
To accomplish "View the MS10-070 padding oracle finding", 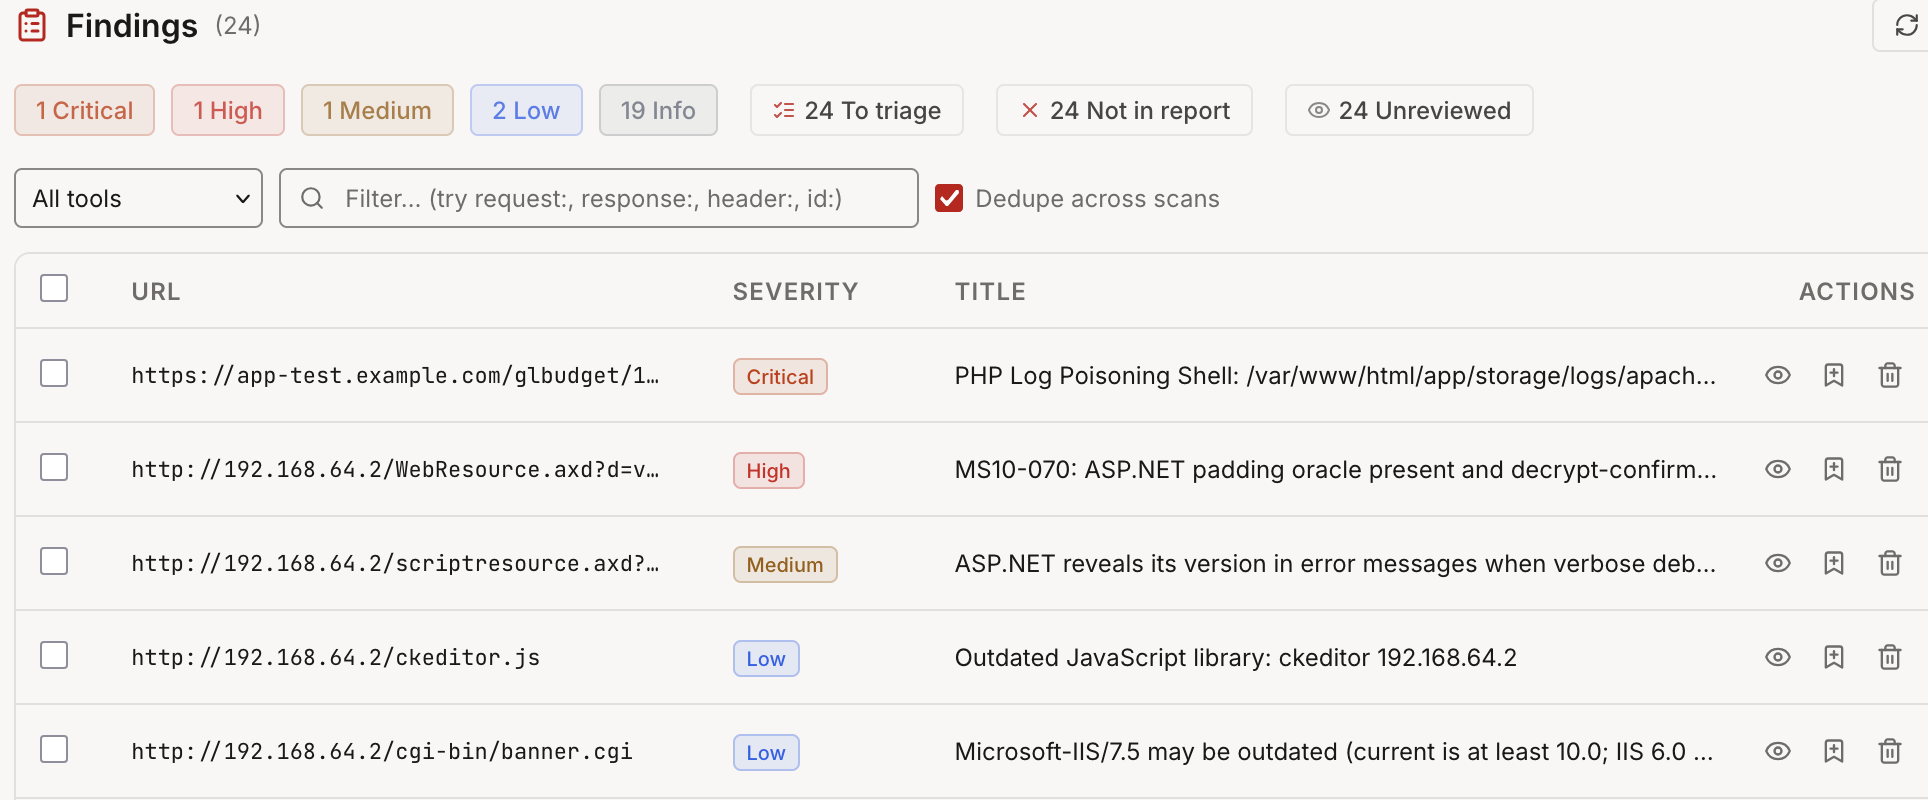I will pos(1777,469).
